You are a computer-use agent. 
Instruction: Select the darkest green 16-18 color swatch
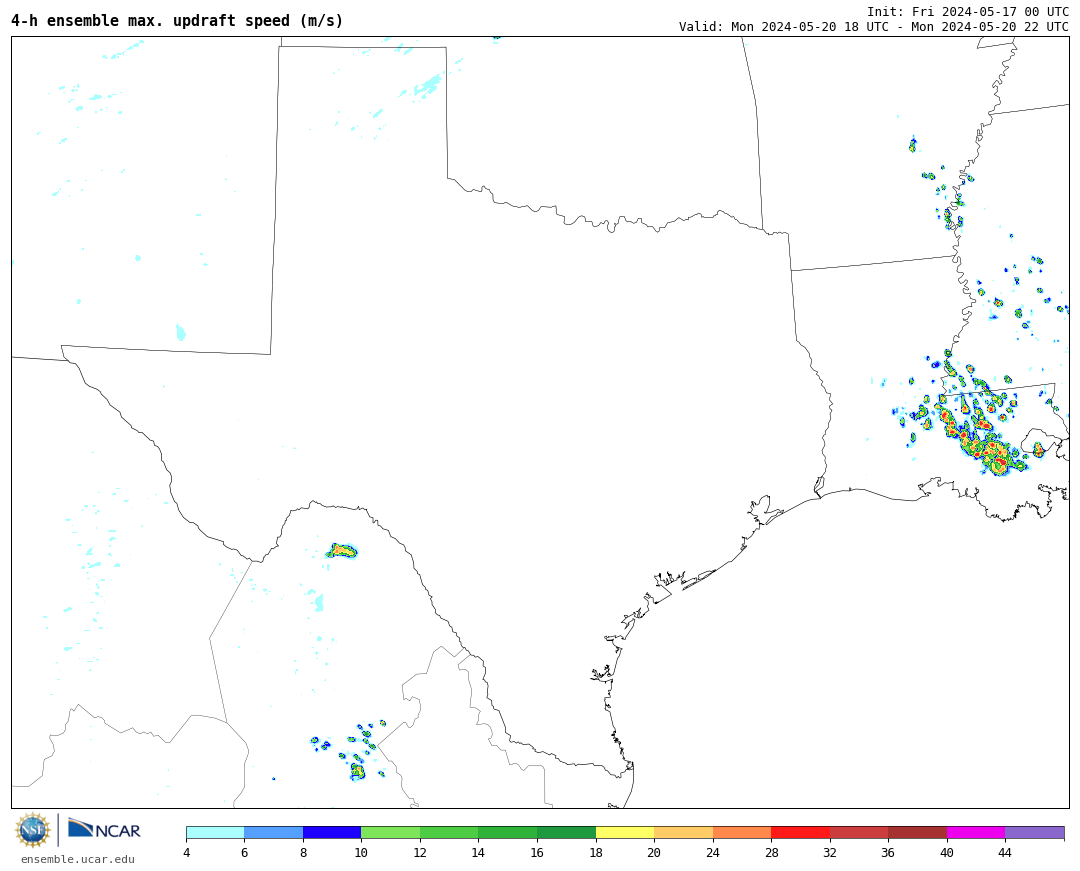click(x=566, y=832)
